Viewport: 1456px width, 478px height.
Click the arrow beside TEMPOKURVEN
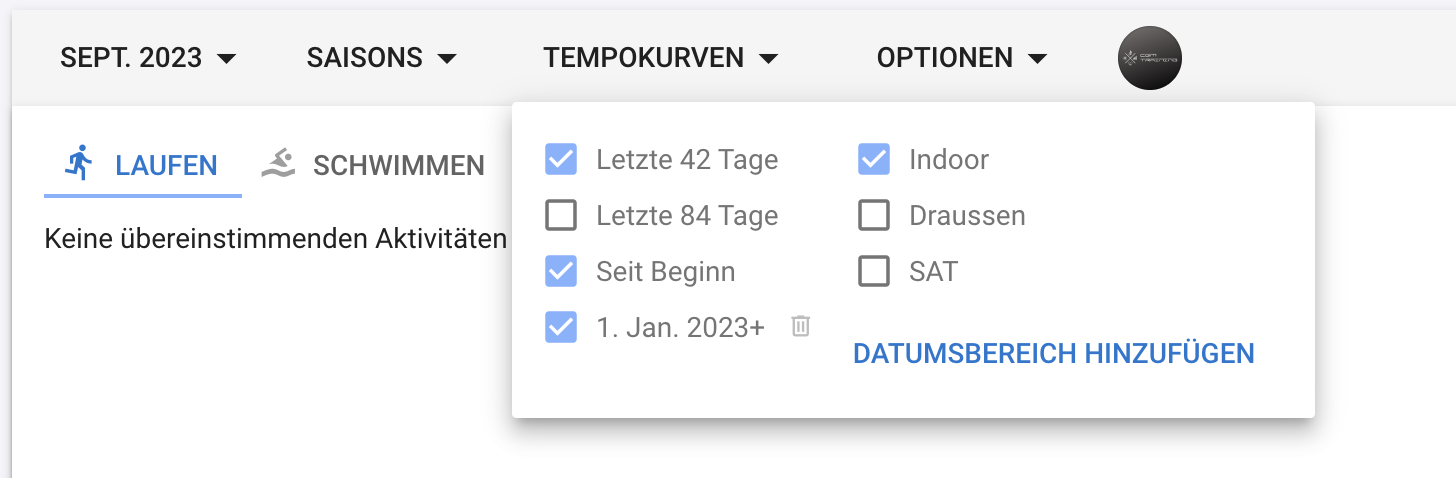(768, 59)
